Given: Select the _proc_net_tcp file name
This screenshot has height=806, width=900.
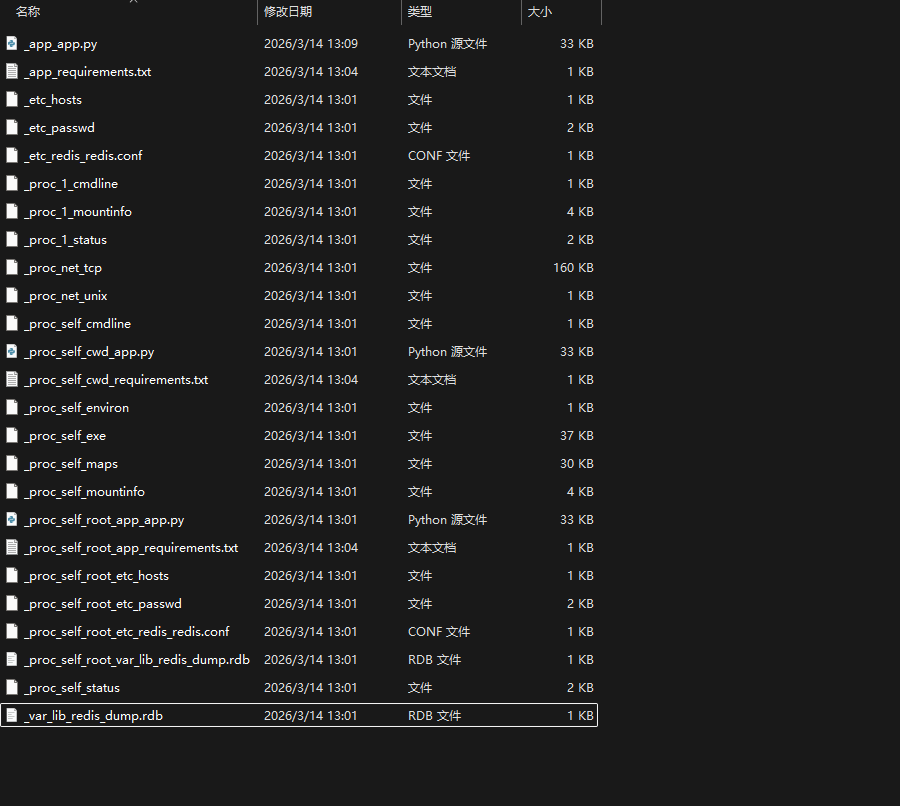Looking at the screenshot, I should (x=63, y=268).
